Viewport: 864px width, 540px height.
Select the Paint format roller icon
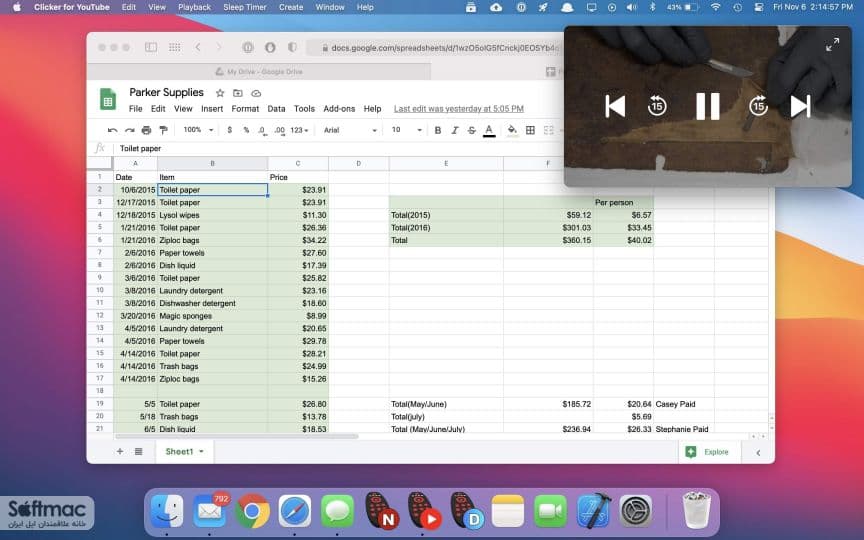click(163, 131)
